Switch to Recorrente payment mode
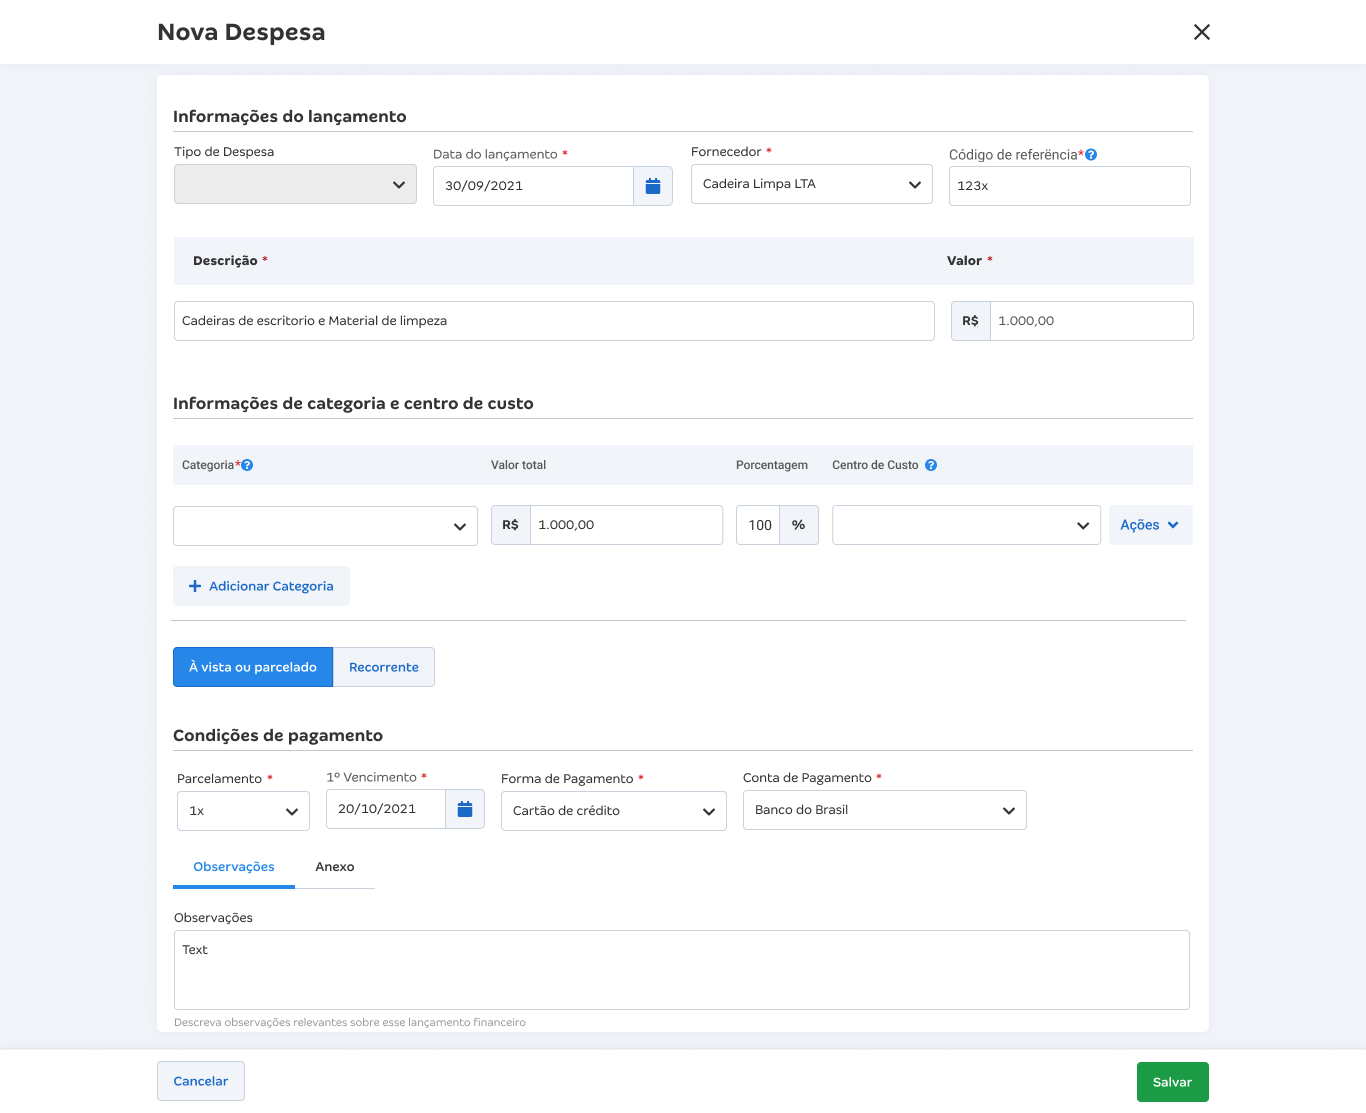The width and height of the screenshot is (1366, 1113). click(x=384, y=667)
